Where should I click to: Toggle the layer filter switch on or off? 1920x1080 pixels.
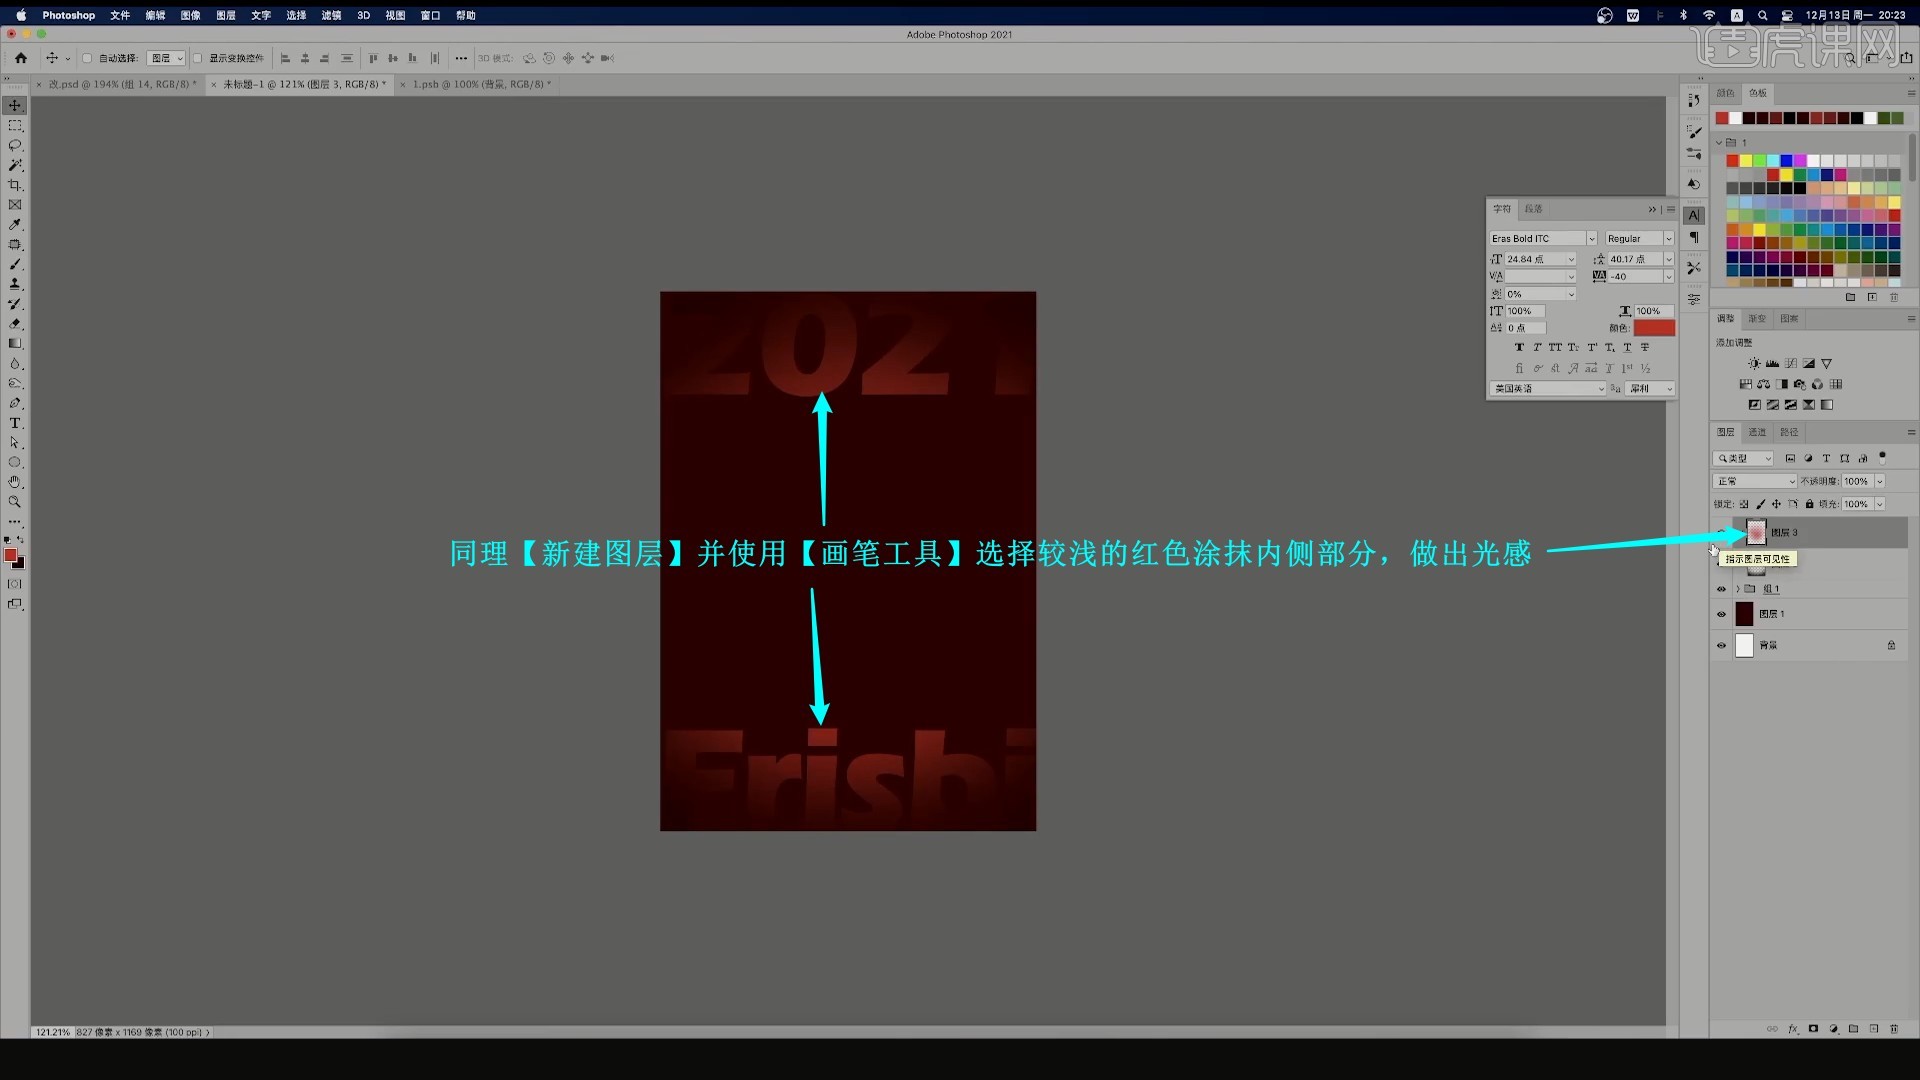pos(1882,457)
